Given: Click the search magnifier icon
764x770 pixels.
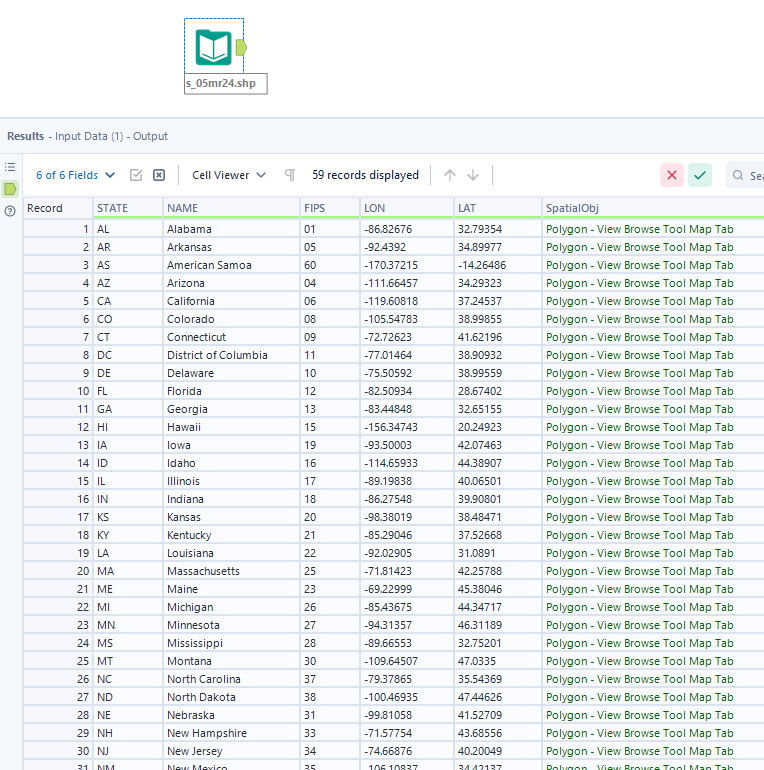Looking at the screenshot, I should point(737,176).
